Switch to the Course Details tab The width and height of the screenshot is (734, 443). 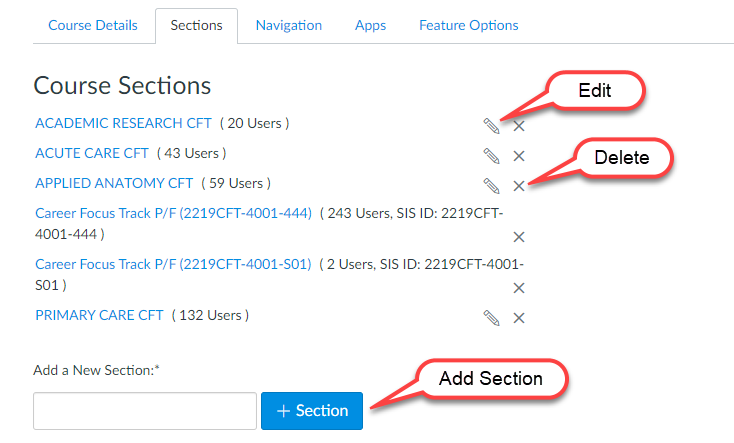(93, 25)
